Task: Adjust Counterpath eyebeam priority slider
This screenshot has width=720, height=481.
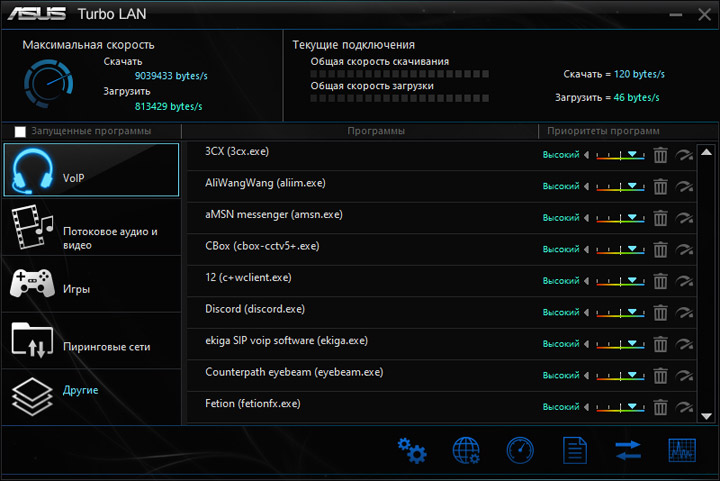Action: click(x=620, y=376)
